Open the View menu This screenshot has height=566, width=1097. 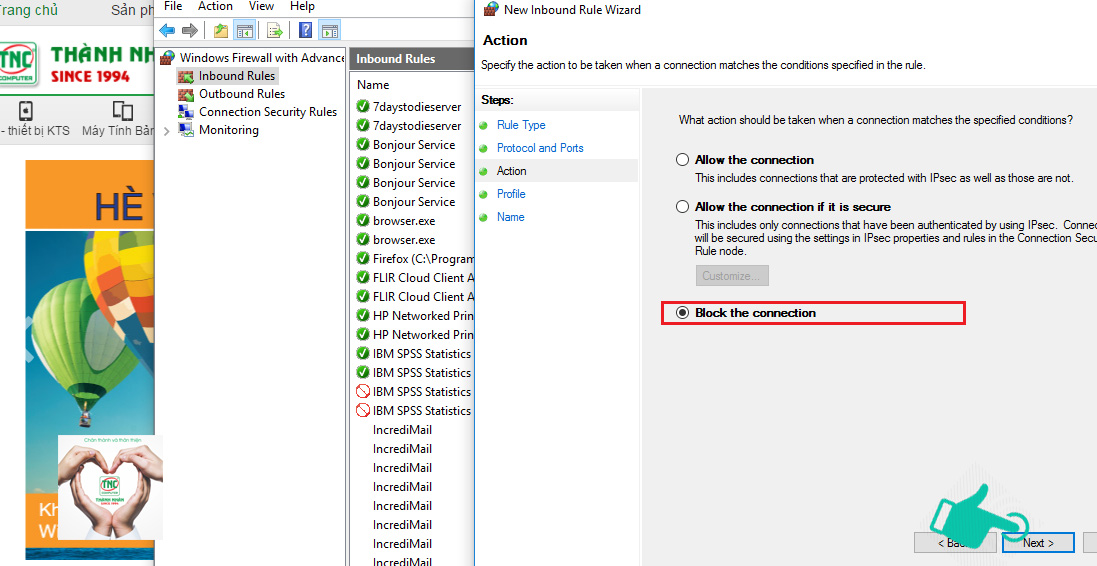(262, 6)
